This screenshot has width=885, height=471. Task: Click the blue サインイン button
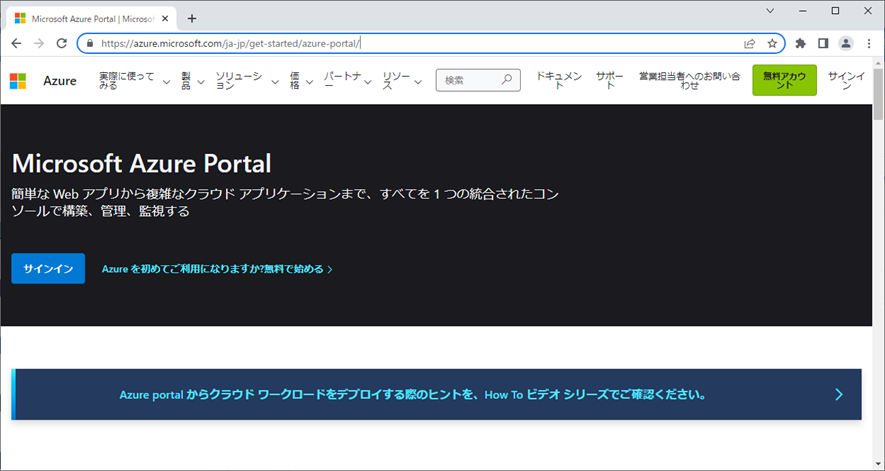48,269
